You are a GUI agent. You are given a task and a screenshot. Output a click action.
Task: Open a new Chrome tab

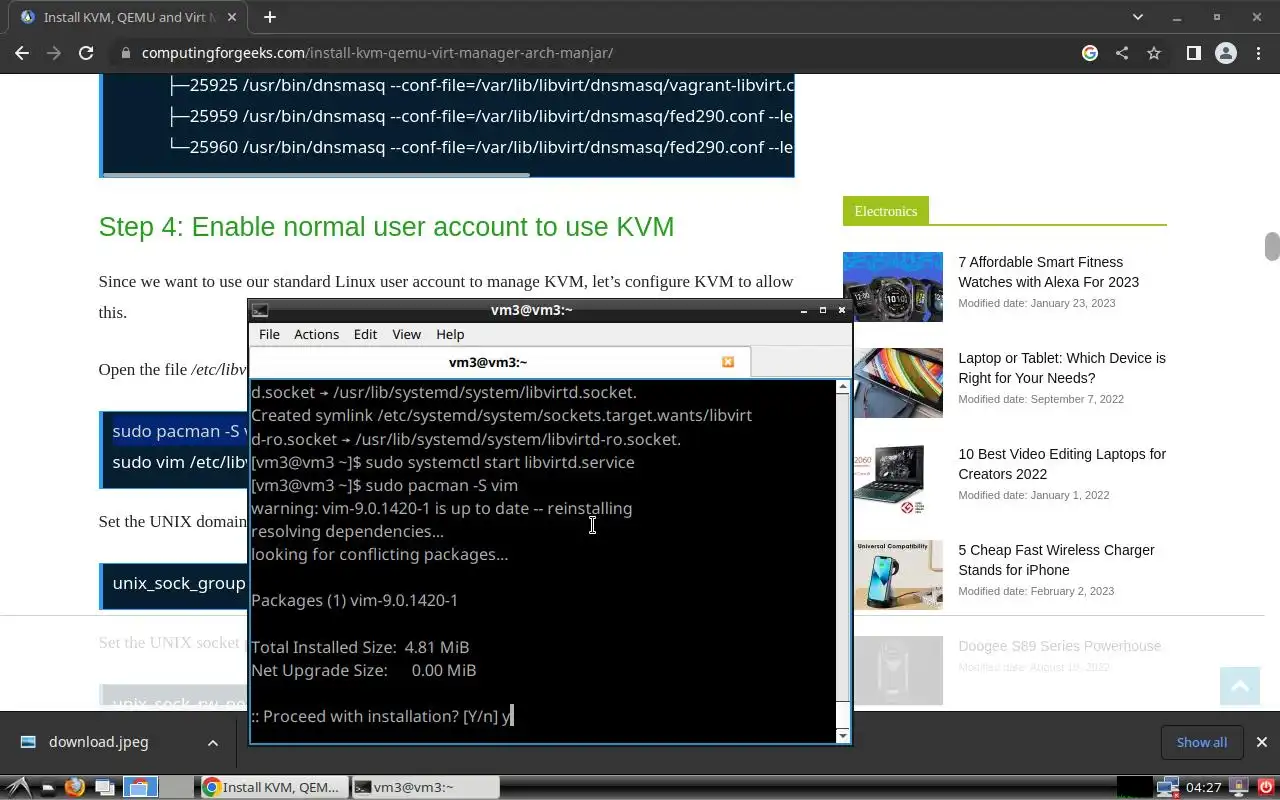click(269, 17)
